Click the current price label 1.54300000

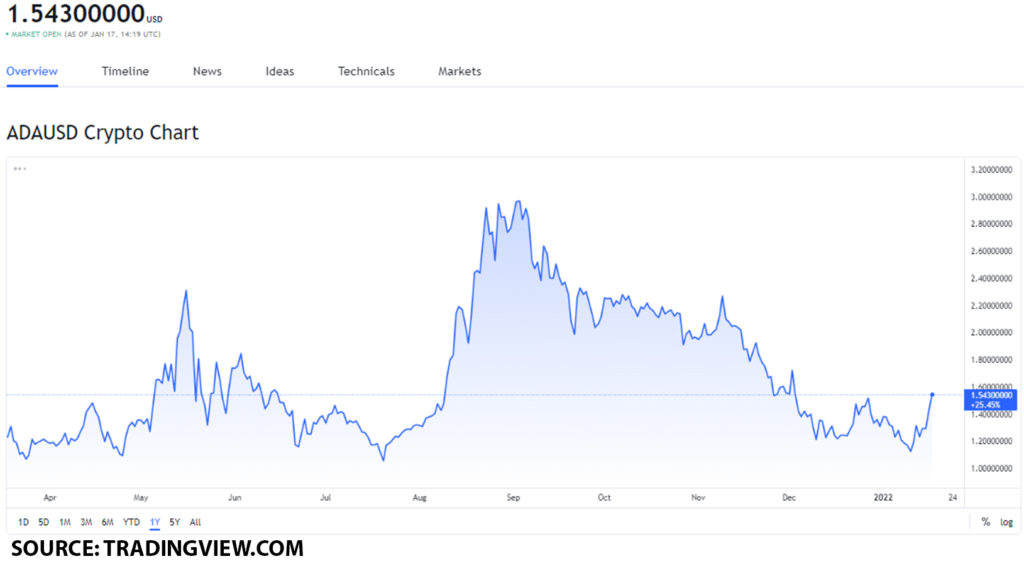(990, 400)
